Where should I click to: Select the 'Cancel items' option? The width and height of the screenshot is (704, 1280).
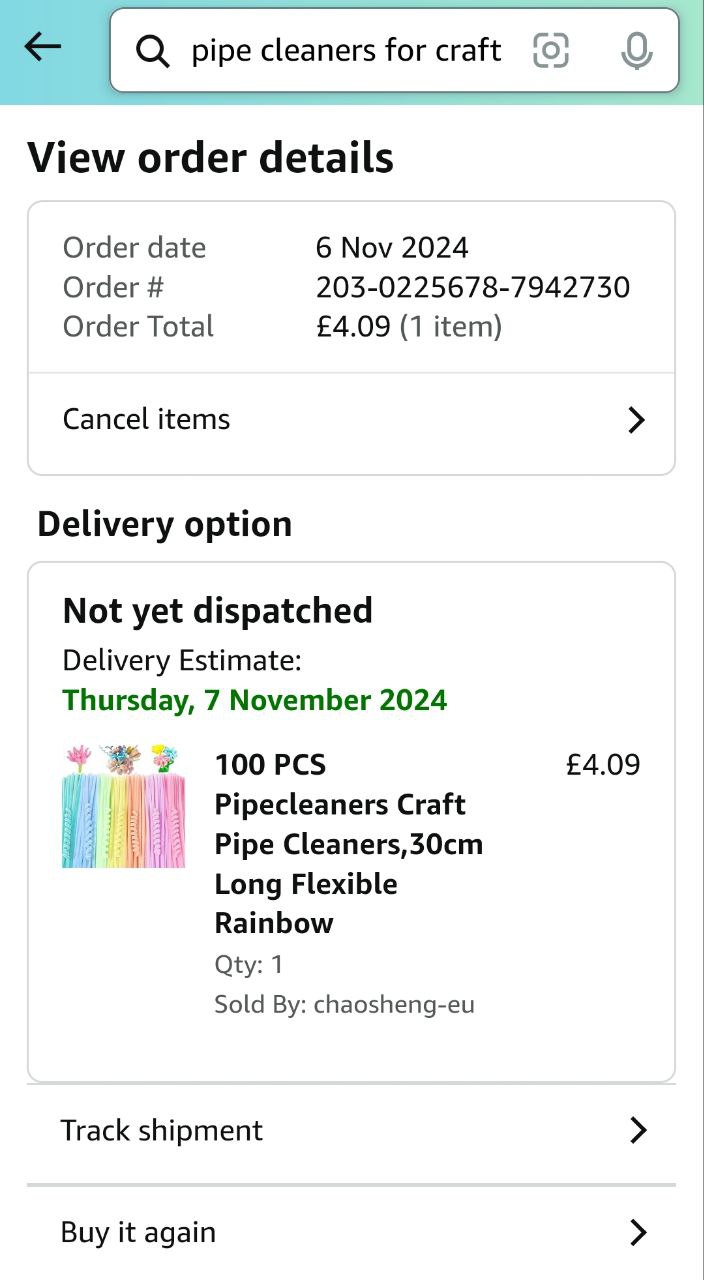tap(147, 419)
